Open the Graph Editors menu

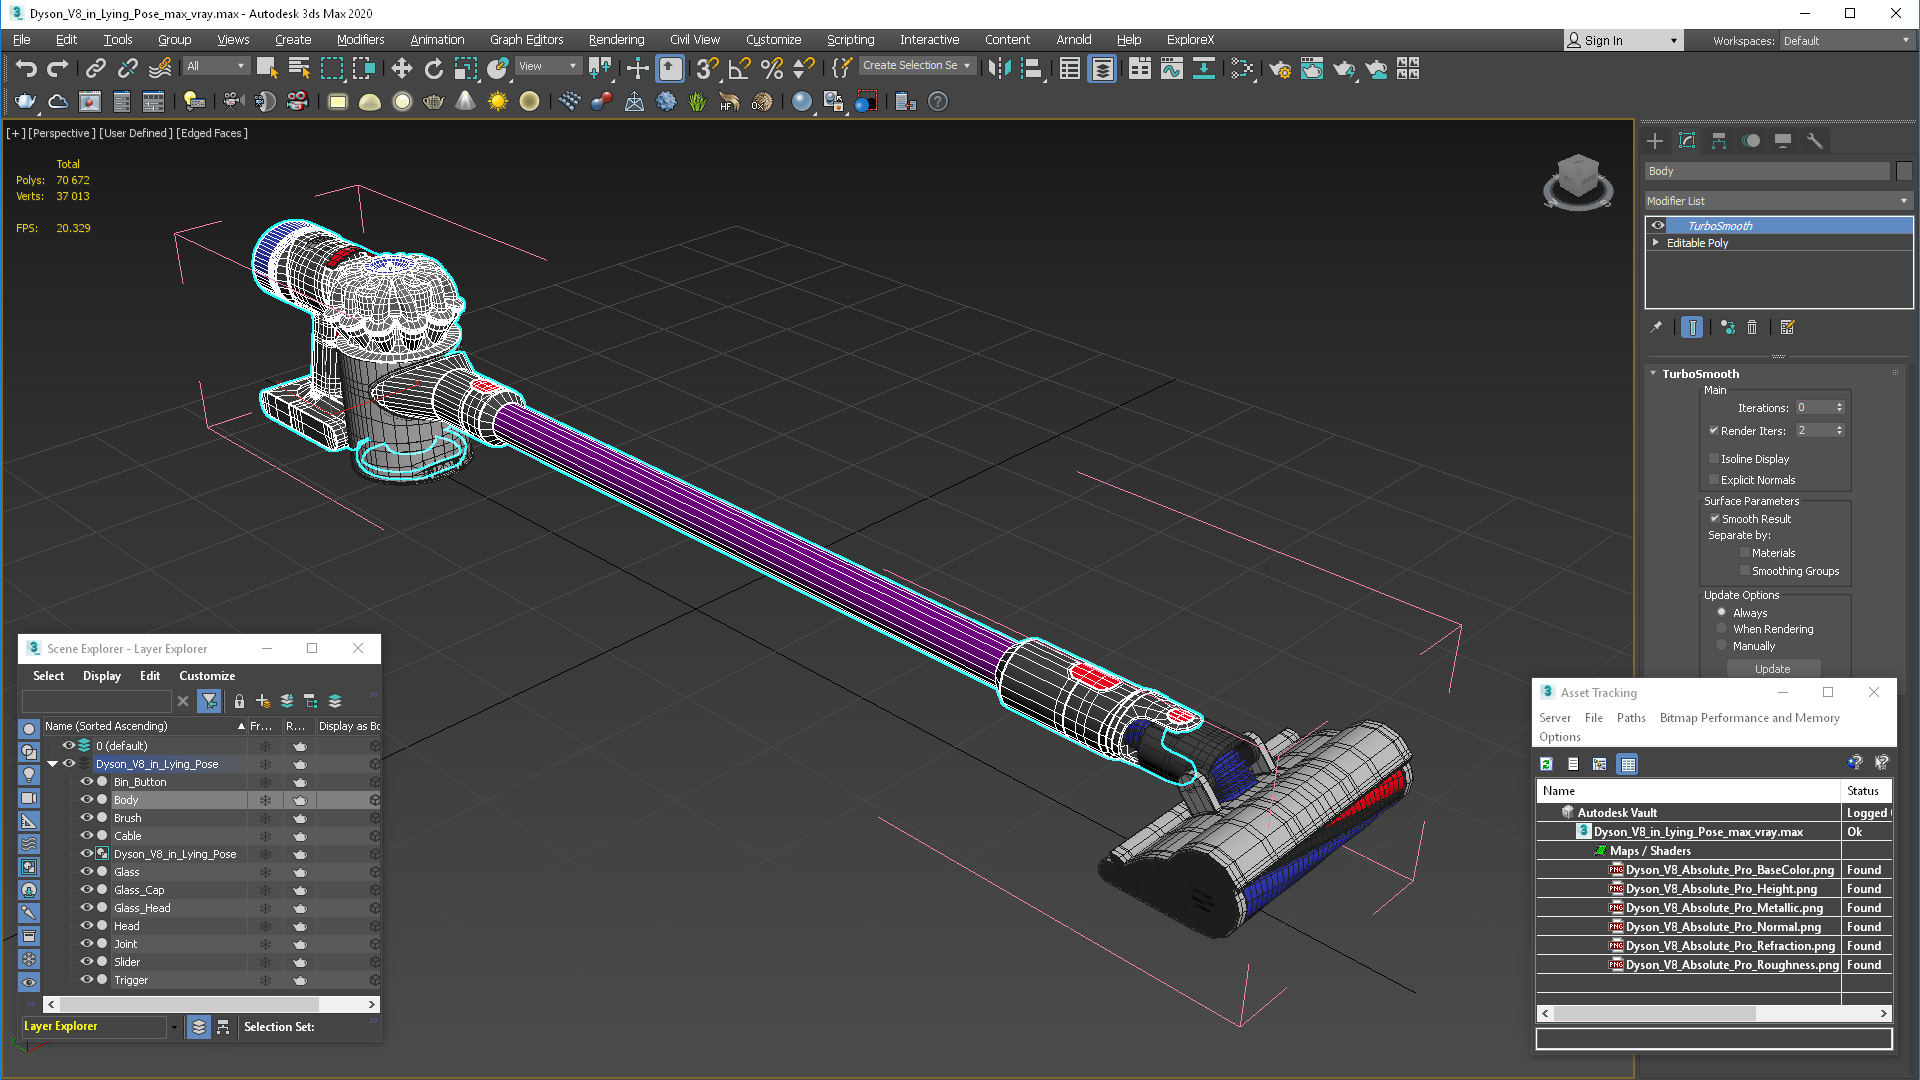click(526, 40)
